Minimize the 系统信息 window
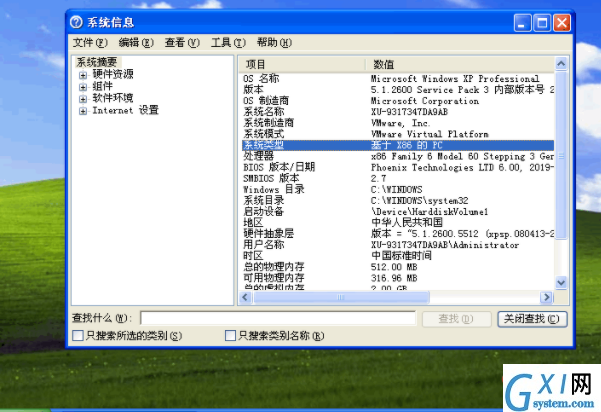This screenshot has width=601, height=412. coord(522,23)
